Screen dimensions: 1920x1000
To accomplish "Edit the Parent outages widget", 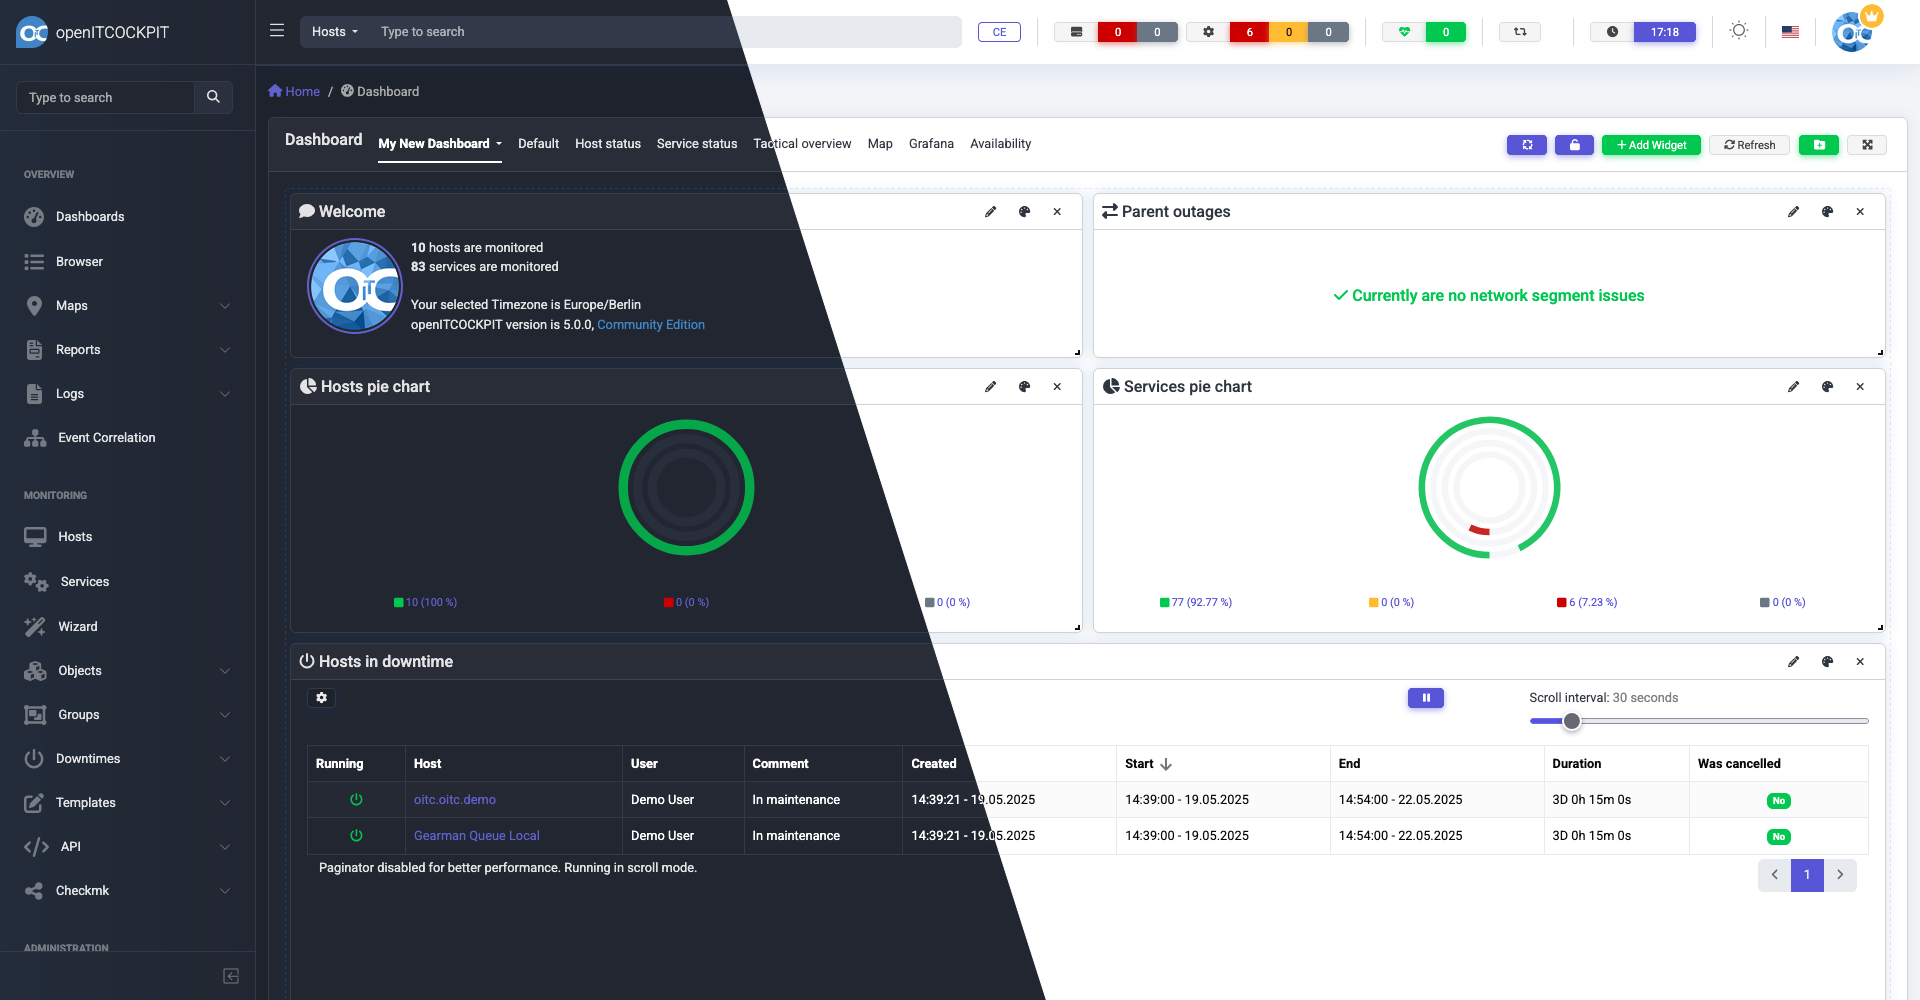I will pos(1793,212).
